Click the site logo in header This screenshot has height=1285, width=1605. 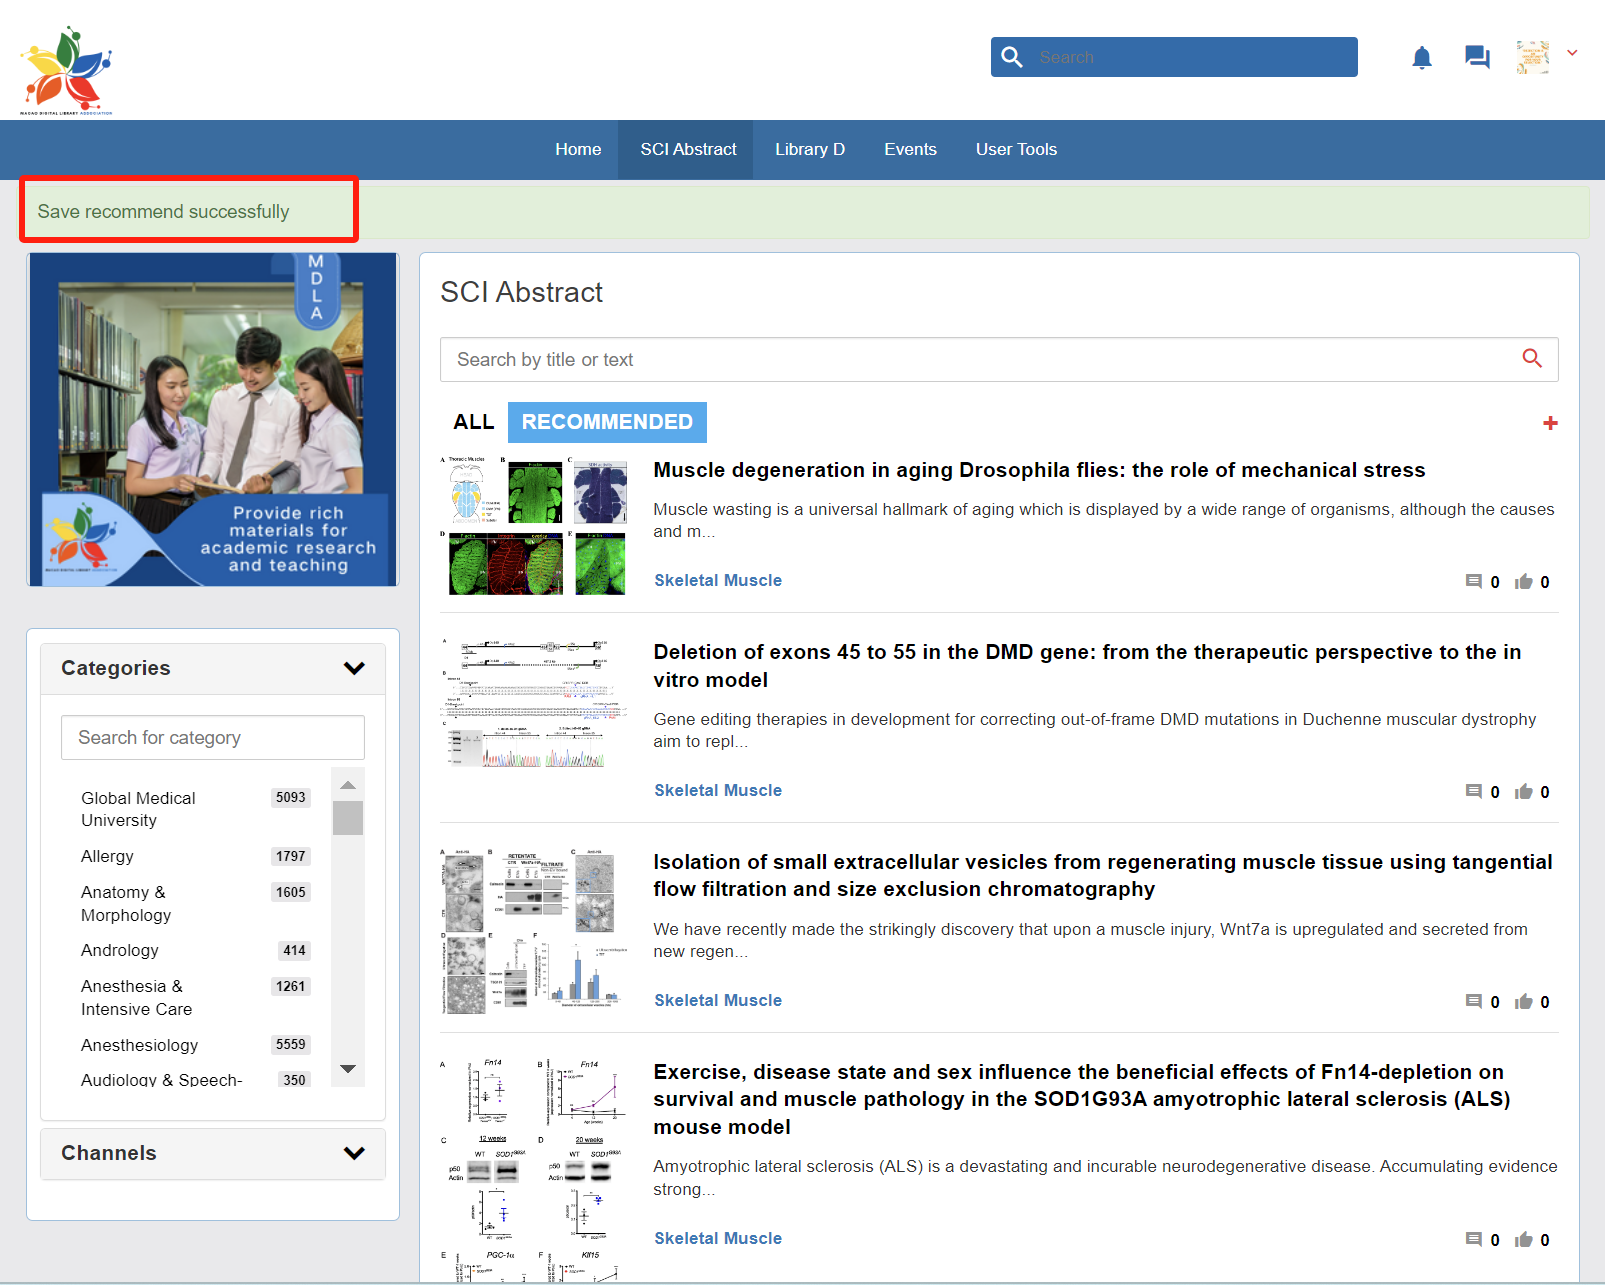click(x=67, y=70)
